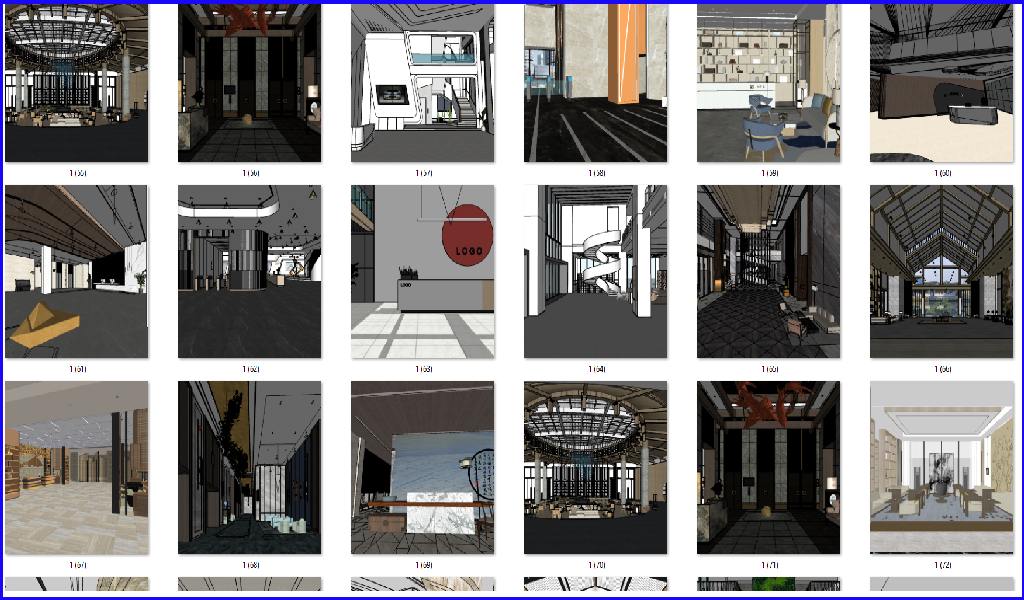Open the third-row circular dome ceiling thumbnail
The image size is (1024, 600).
pyautogui.click(x=596, y=467)
